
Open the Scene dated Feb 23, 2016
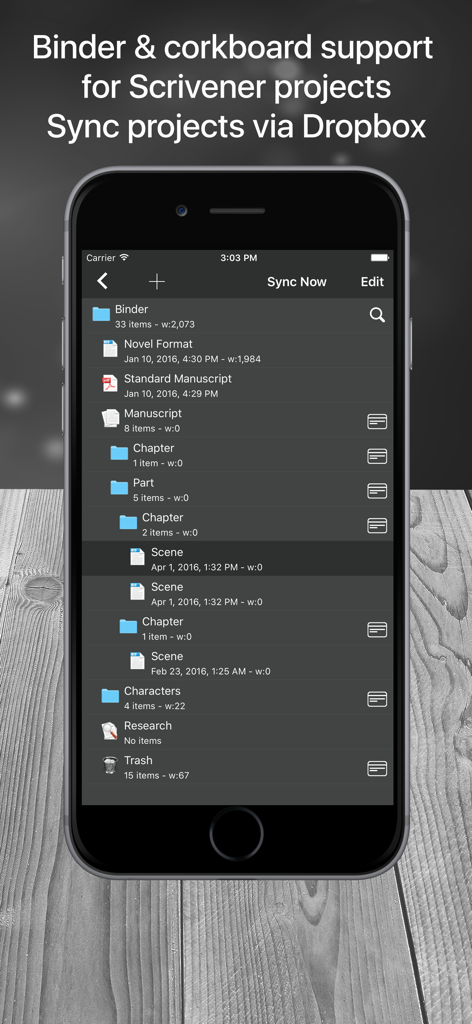238,663
